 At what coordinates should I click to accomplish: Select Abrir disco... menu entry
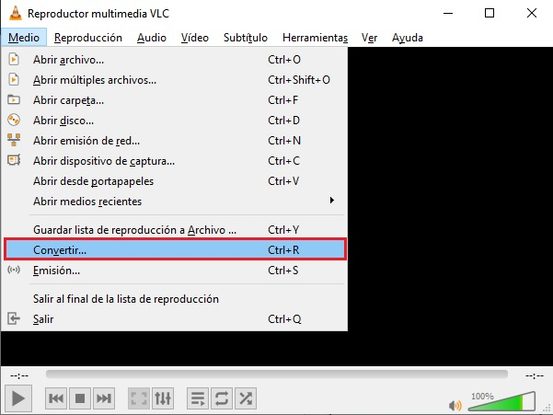[174, 121]
